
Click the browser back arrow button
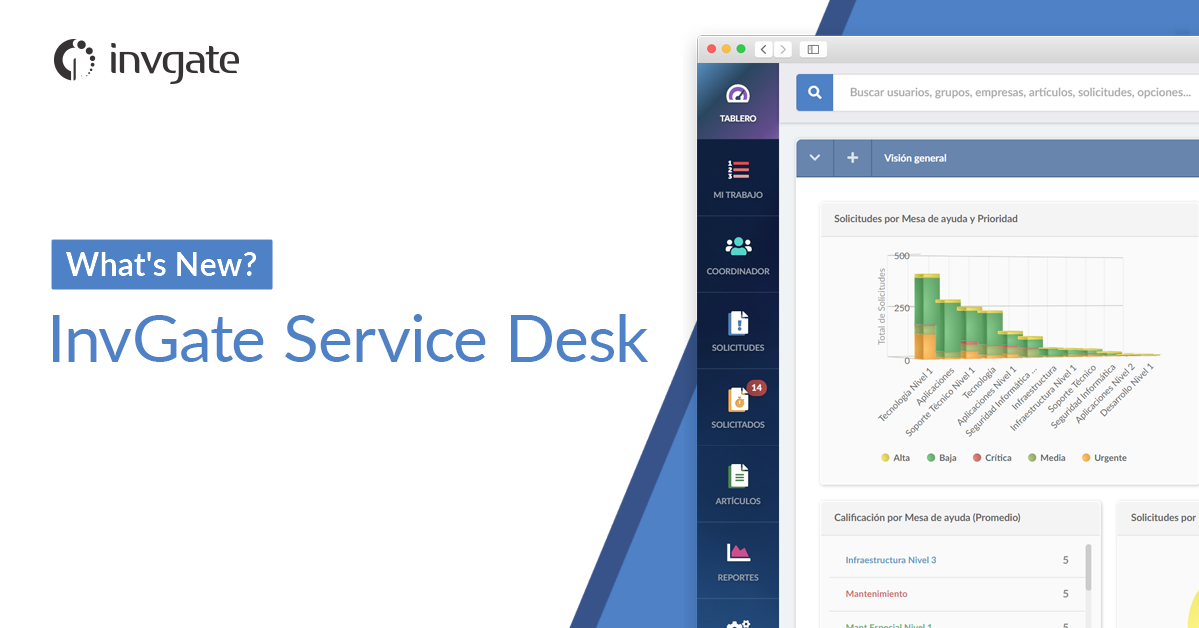click(x=764, y=49)
